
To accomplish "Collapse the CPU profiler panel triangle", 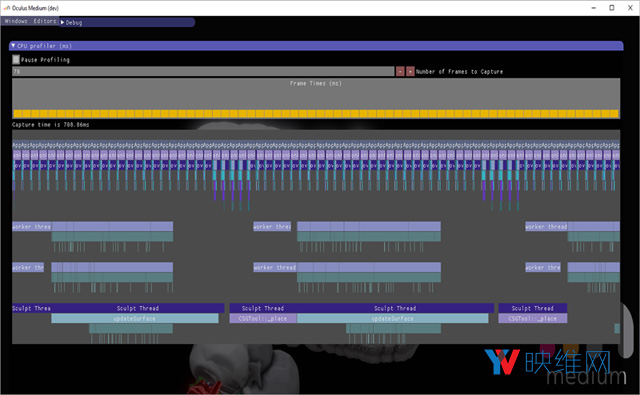I will (13, 46).
